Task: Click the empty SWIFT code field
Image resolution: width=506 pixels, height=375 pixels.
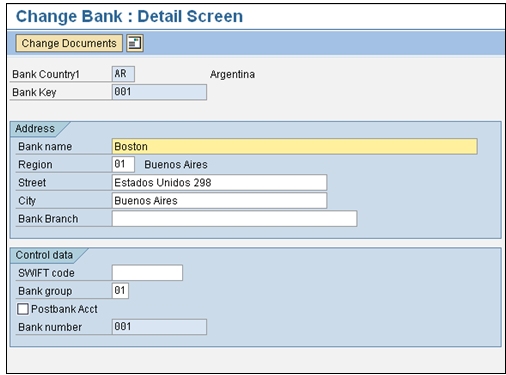Action: [x=147, y=273]
